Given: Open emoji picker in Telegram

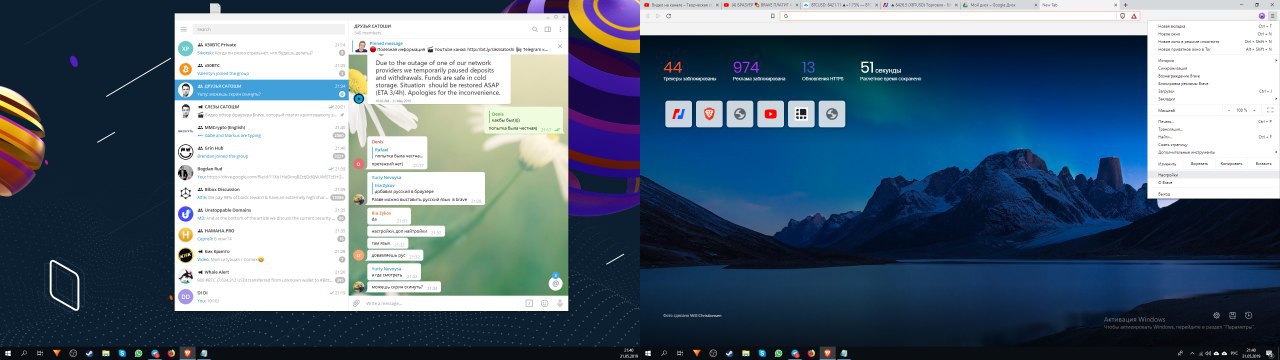Looking at the screenshot, I should pyautogui.click(x=545, y=303).
